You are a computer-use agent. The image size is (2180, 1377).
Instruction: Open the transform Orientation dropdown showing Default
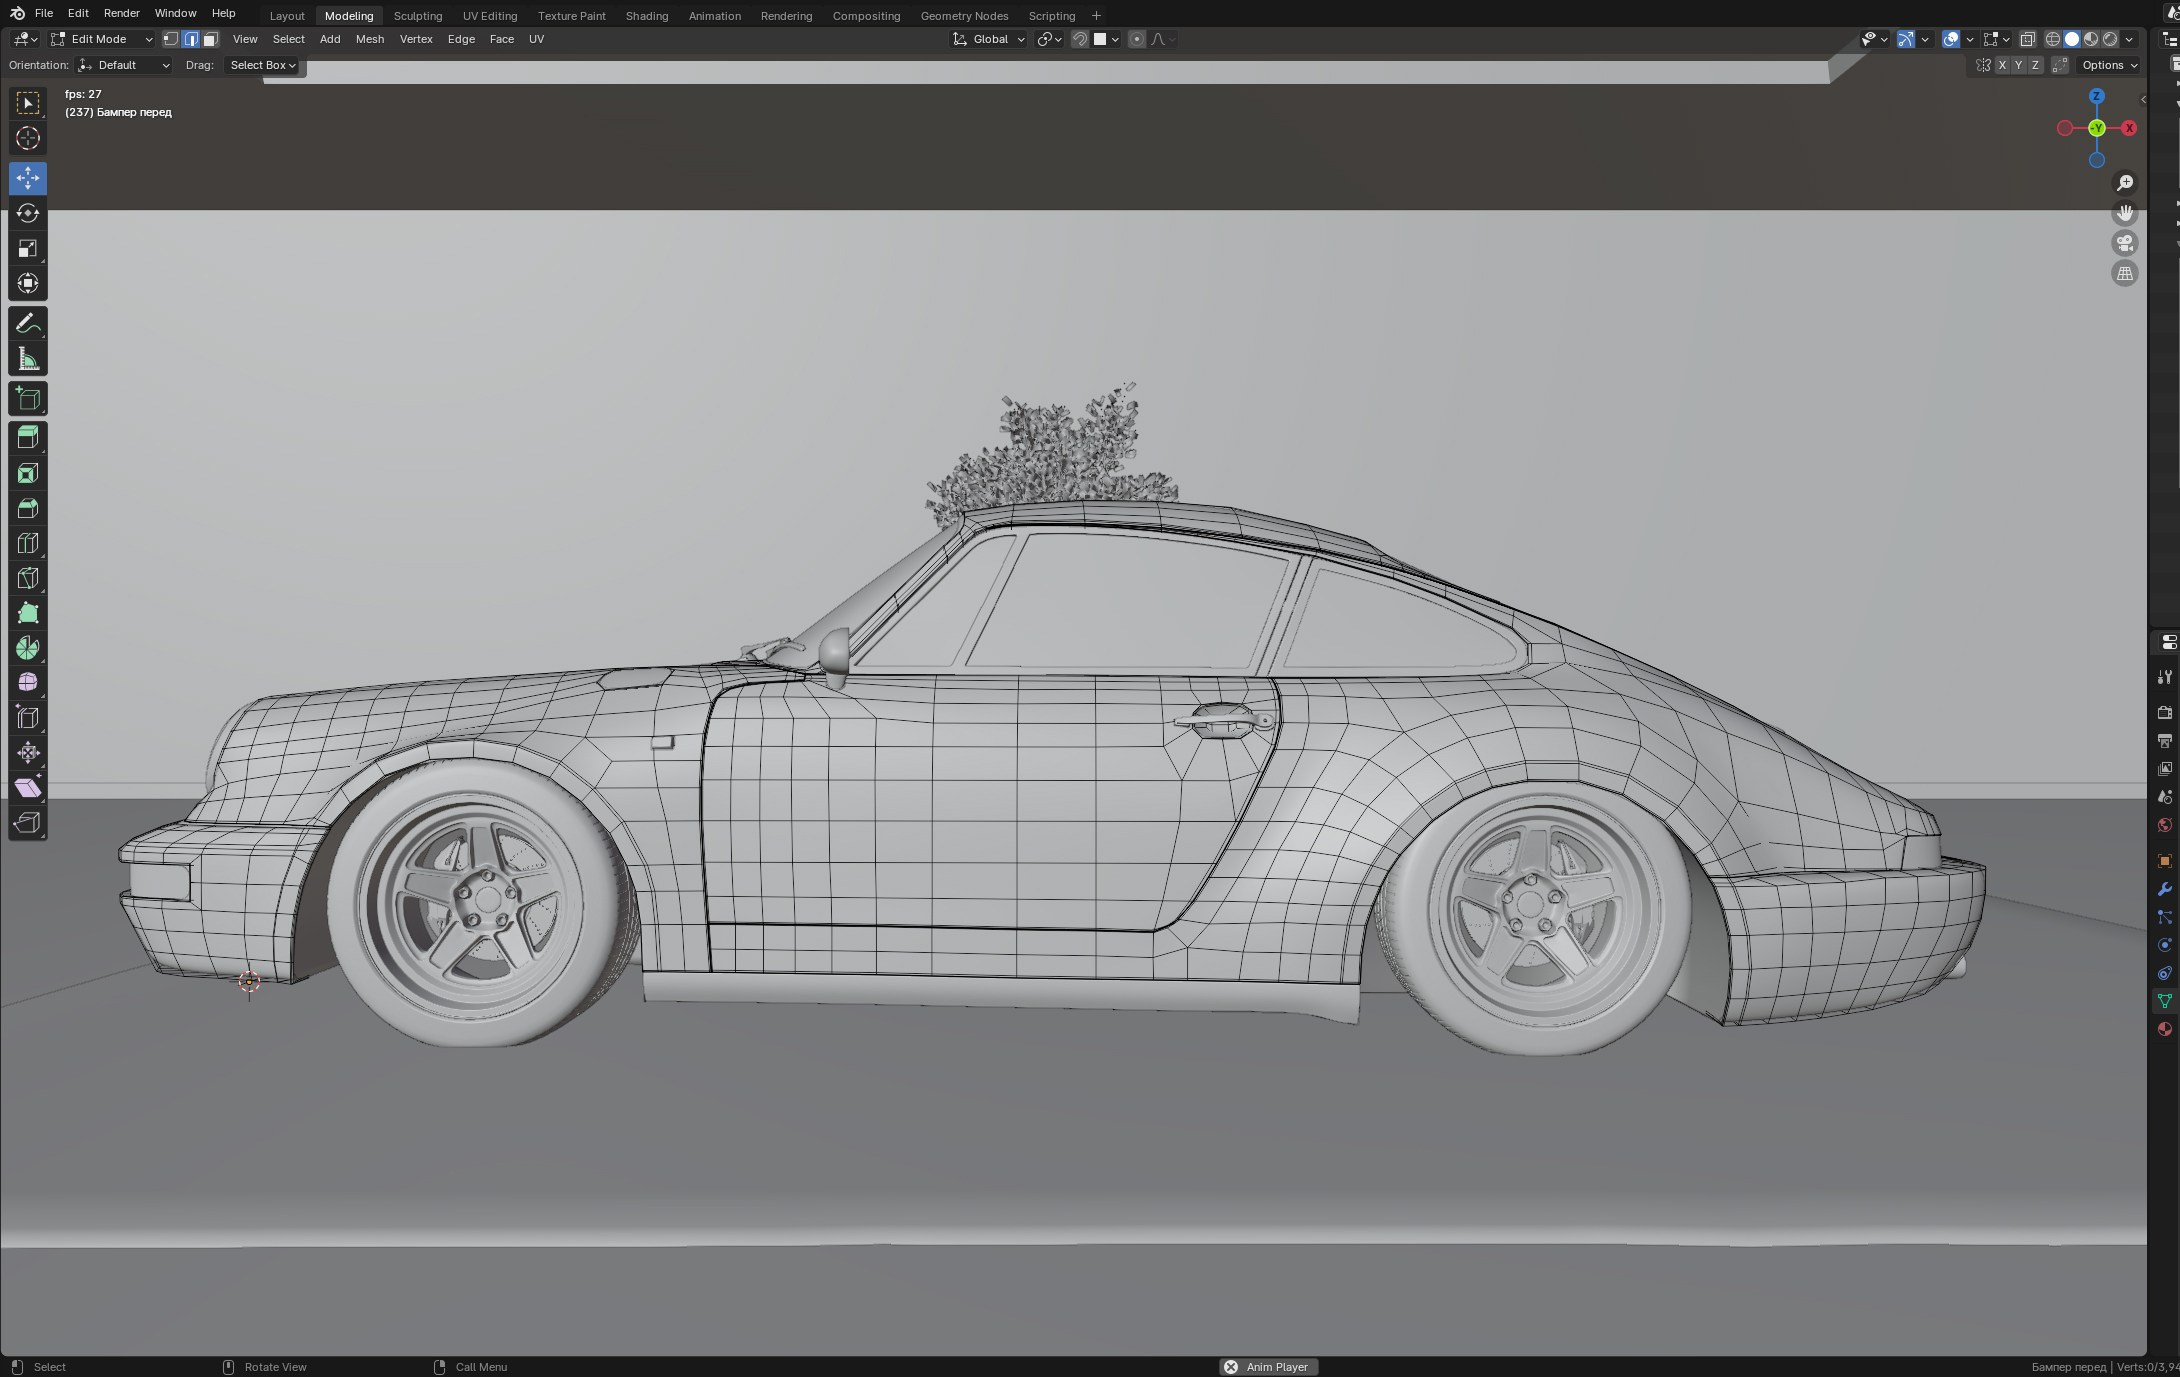tap(122, 65)
